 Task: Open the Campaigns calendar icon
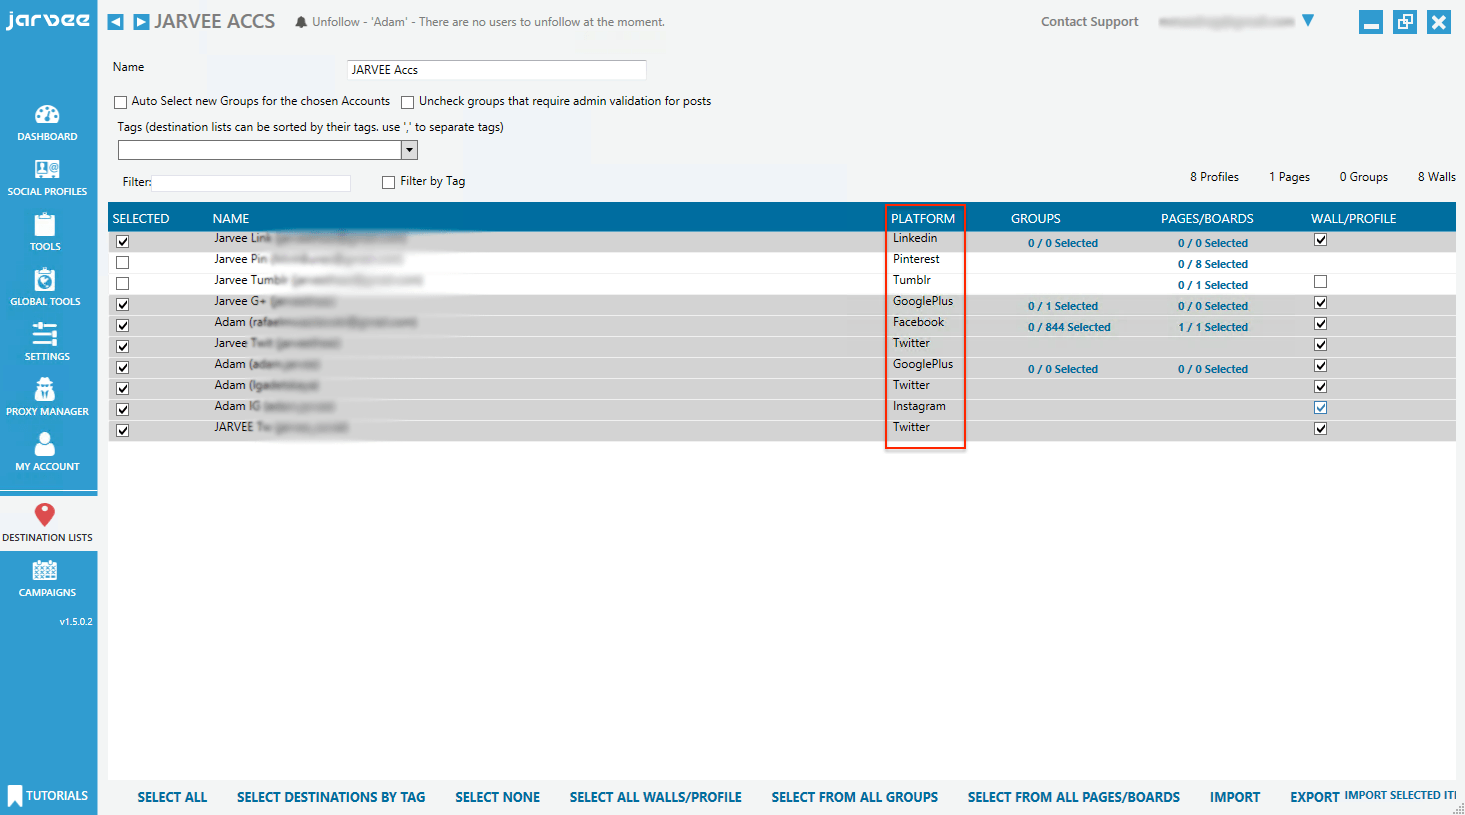click(45, 570)
